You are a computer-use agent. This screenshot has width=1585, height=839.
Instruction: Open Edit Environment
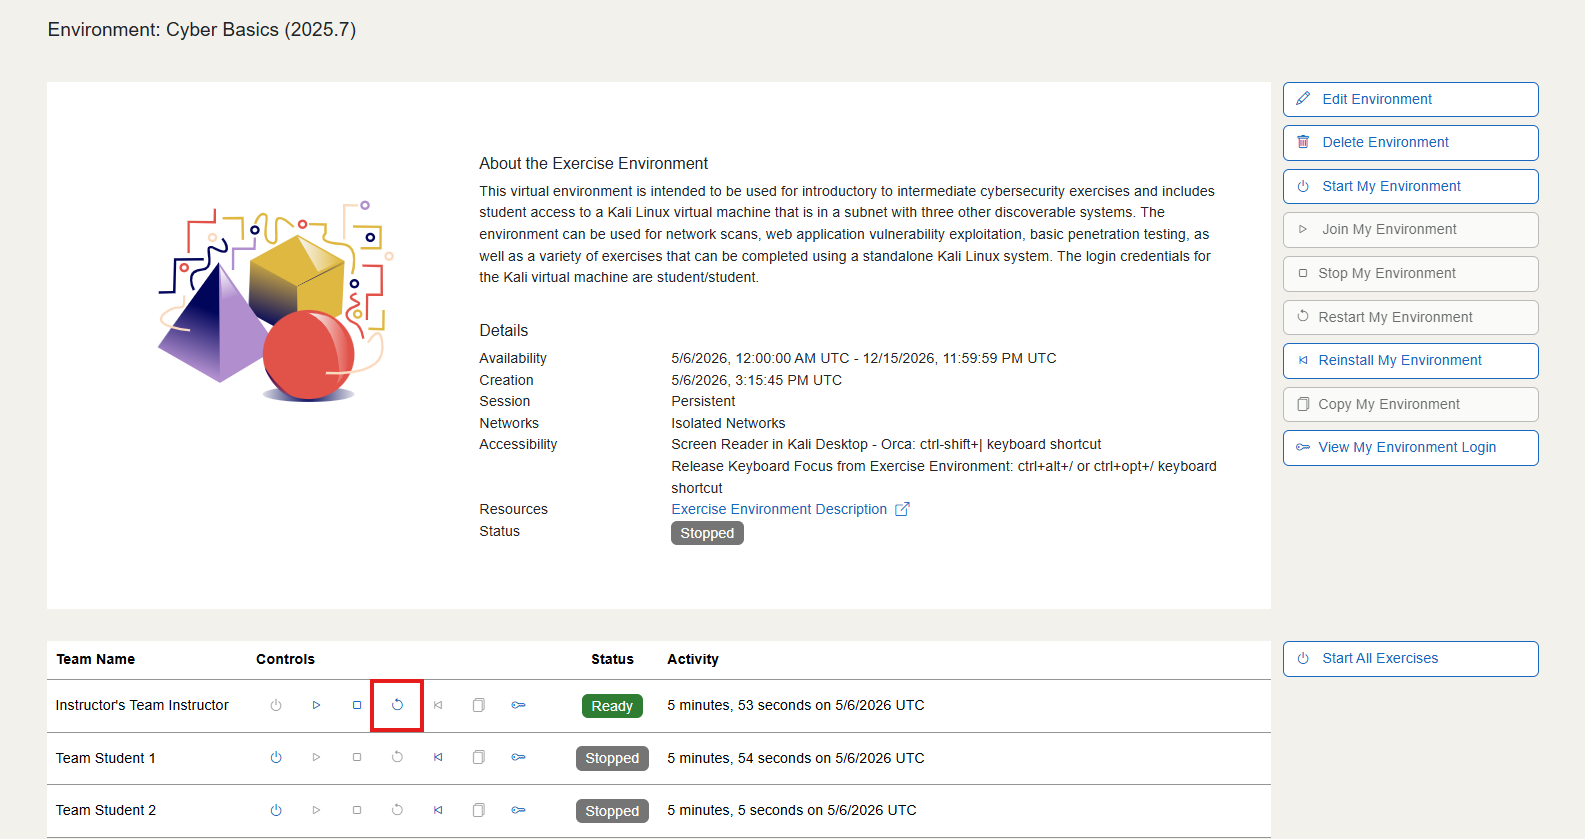click(x=1410, y=99)
